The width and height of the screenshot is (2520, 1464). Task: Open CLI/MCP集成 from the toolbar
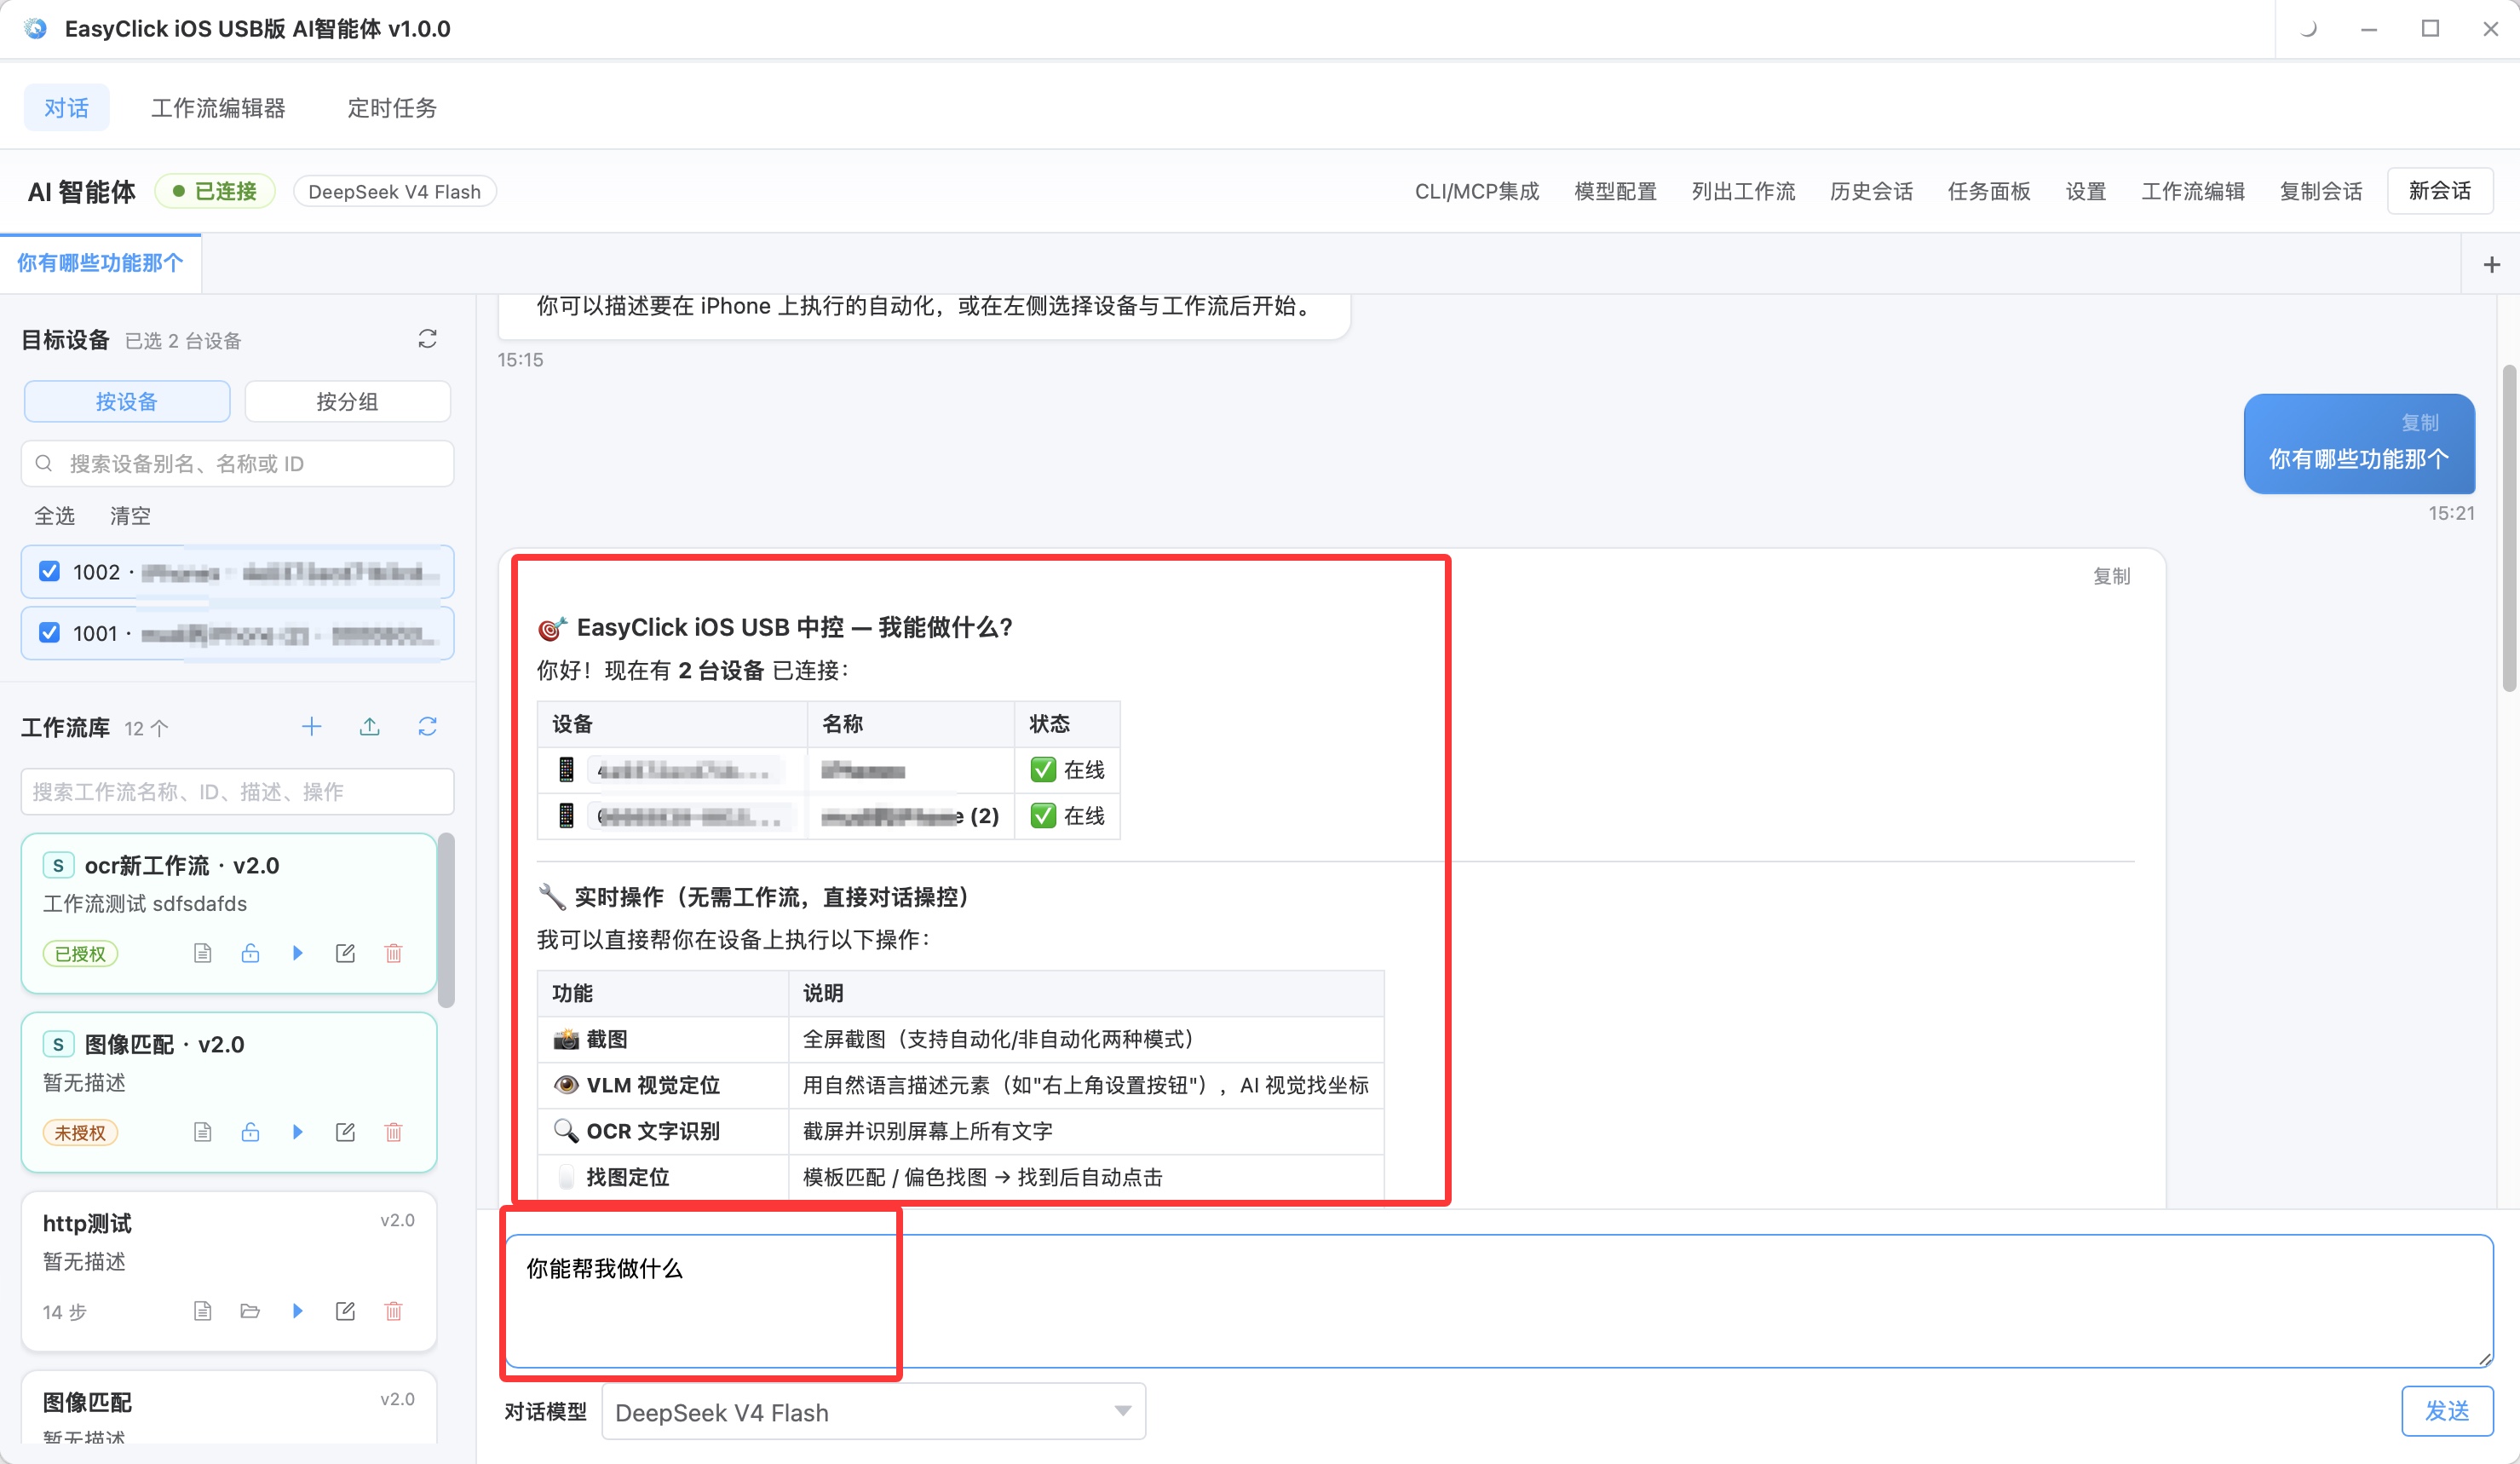(x=1477, y=191)
